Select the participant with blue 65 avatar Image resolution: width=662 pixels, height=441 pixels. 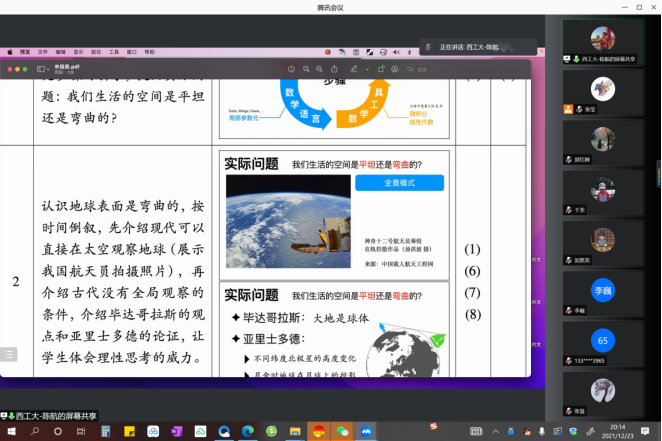click(x=602, y=341)
